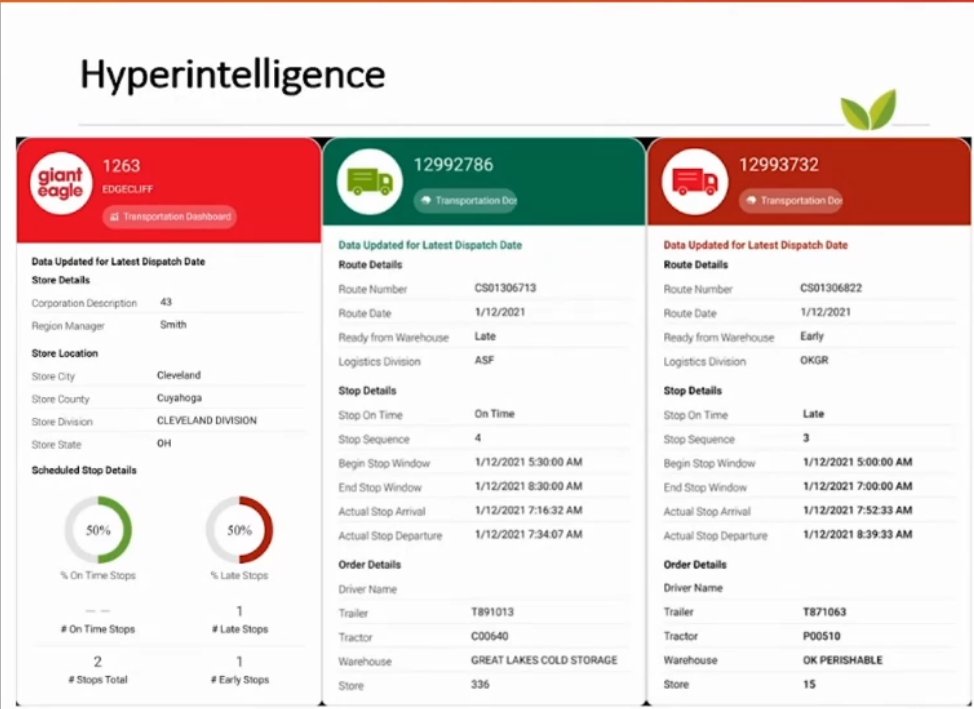Click Scheduled Stop Details heading
This screenshot has width=974, height=709.
pos(84,470)
